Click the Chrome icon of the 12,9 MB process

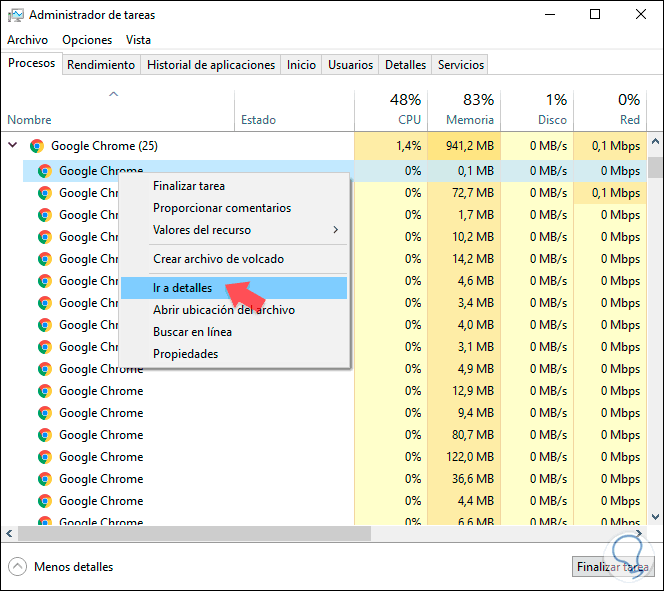coord(44,391)
